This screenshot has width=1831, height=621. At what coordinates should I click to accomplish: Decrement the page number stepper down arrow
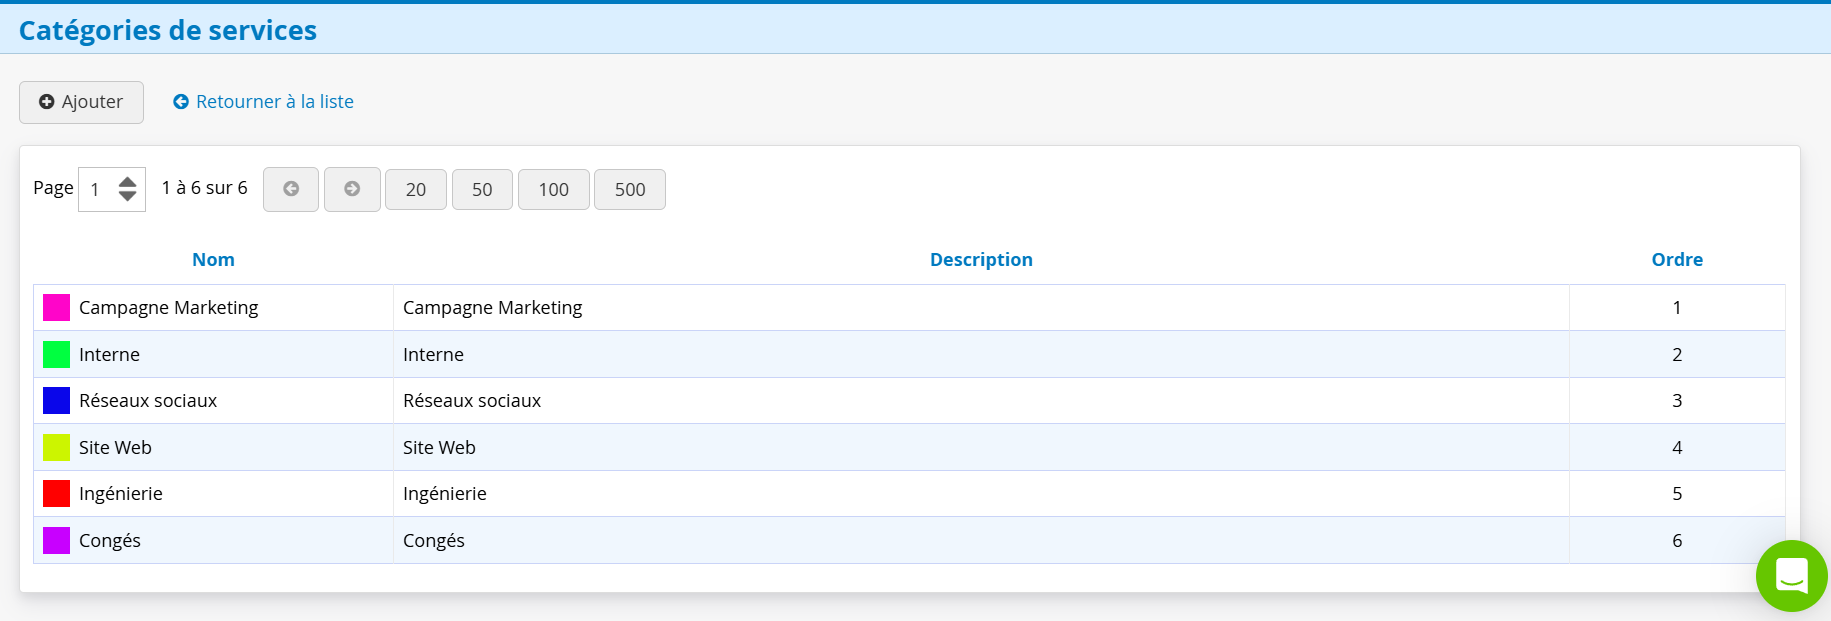[x=127, y=196]
